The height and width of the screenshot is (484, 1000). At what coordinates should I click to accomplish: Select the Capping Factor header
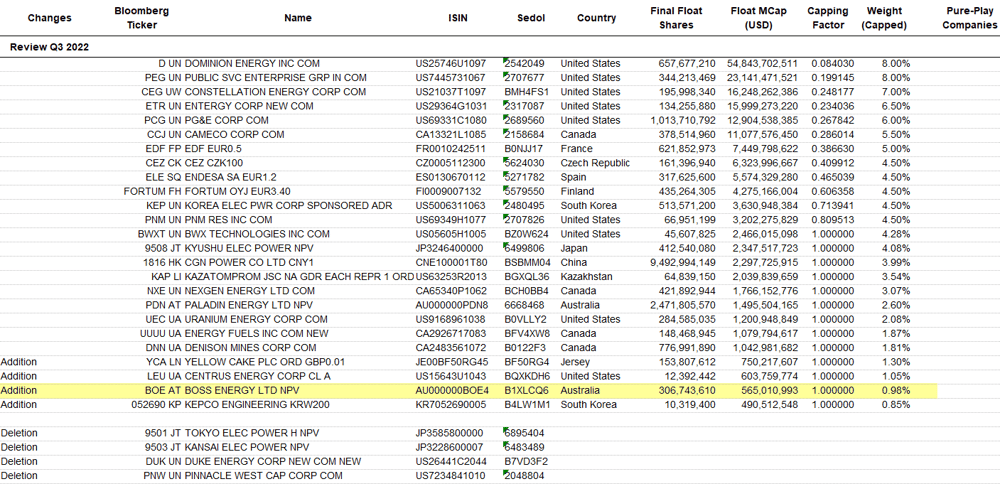(x=828, y=18)
